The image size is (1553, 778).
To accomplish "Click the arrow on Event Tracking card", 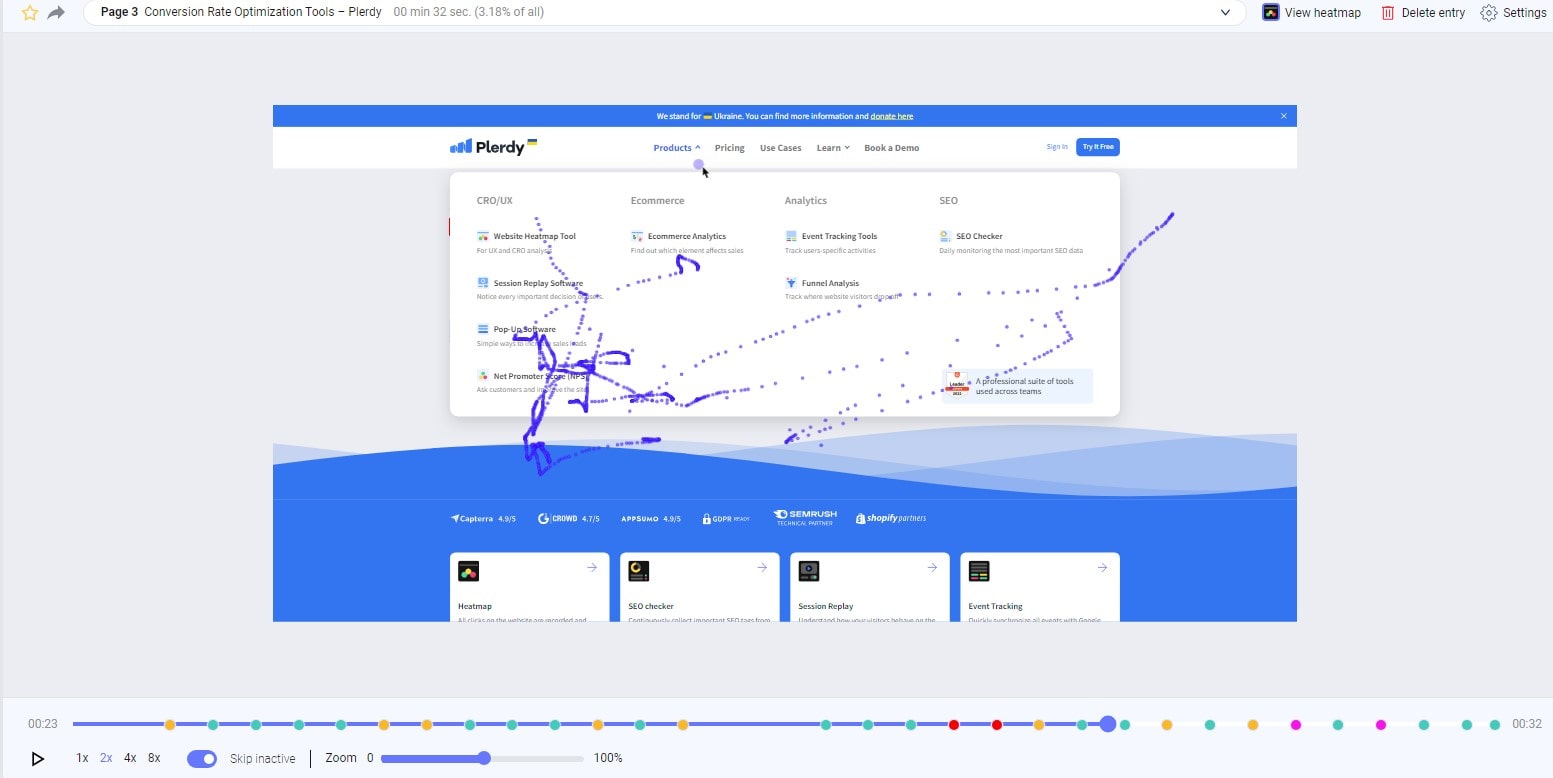I will 1102,567.
